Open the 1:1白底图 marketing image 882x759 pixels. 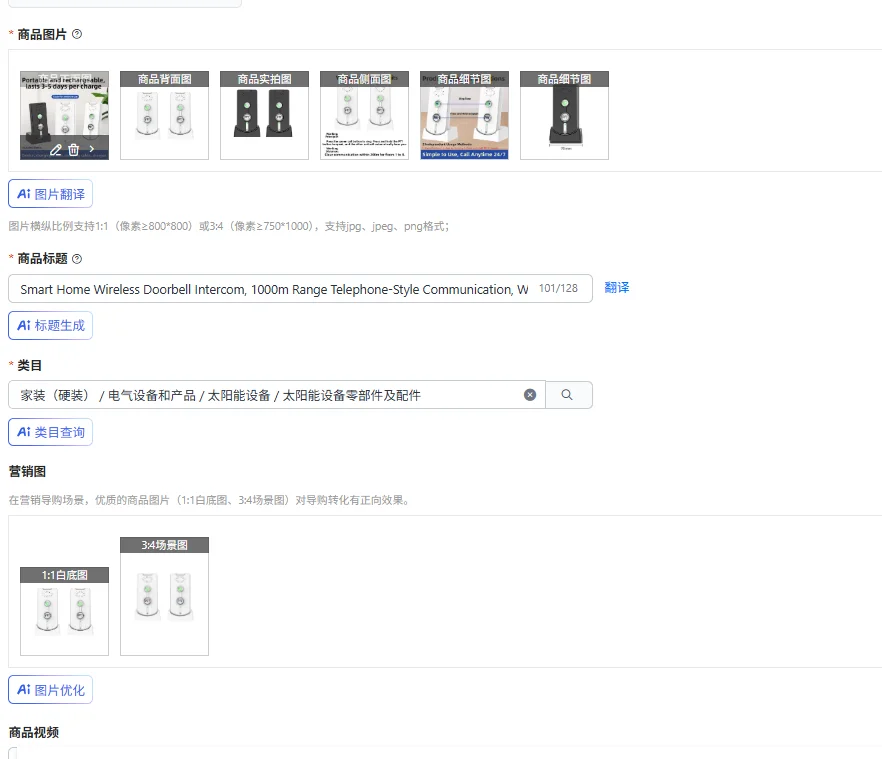tap(65, 611)
